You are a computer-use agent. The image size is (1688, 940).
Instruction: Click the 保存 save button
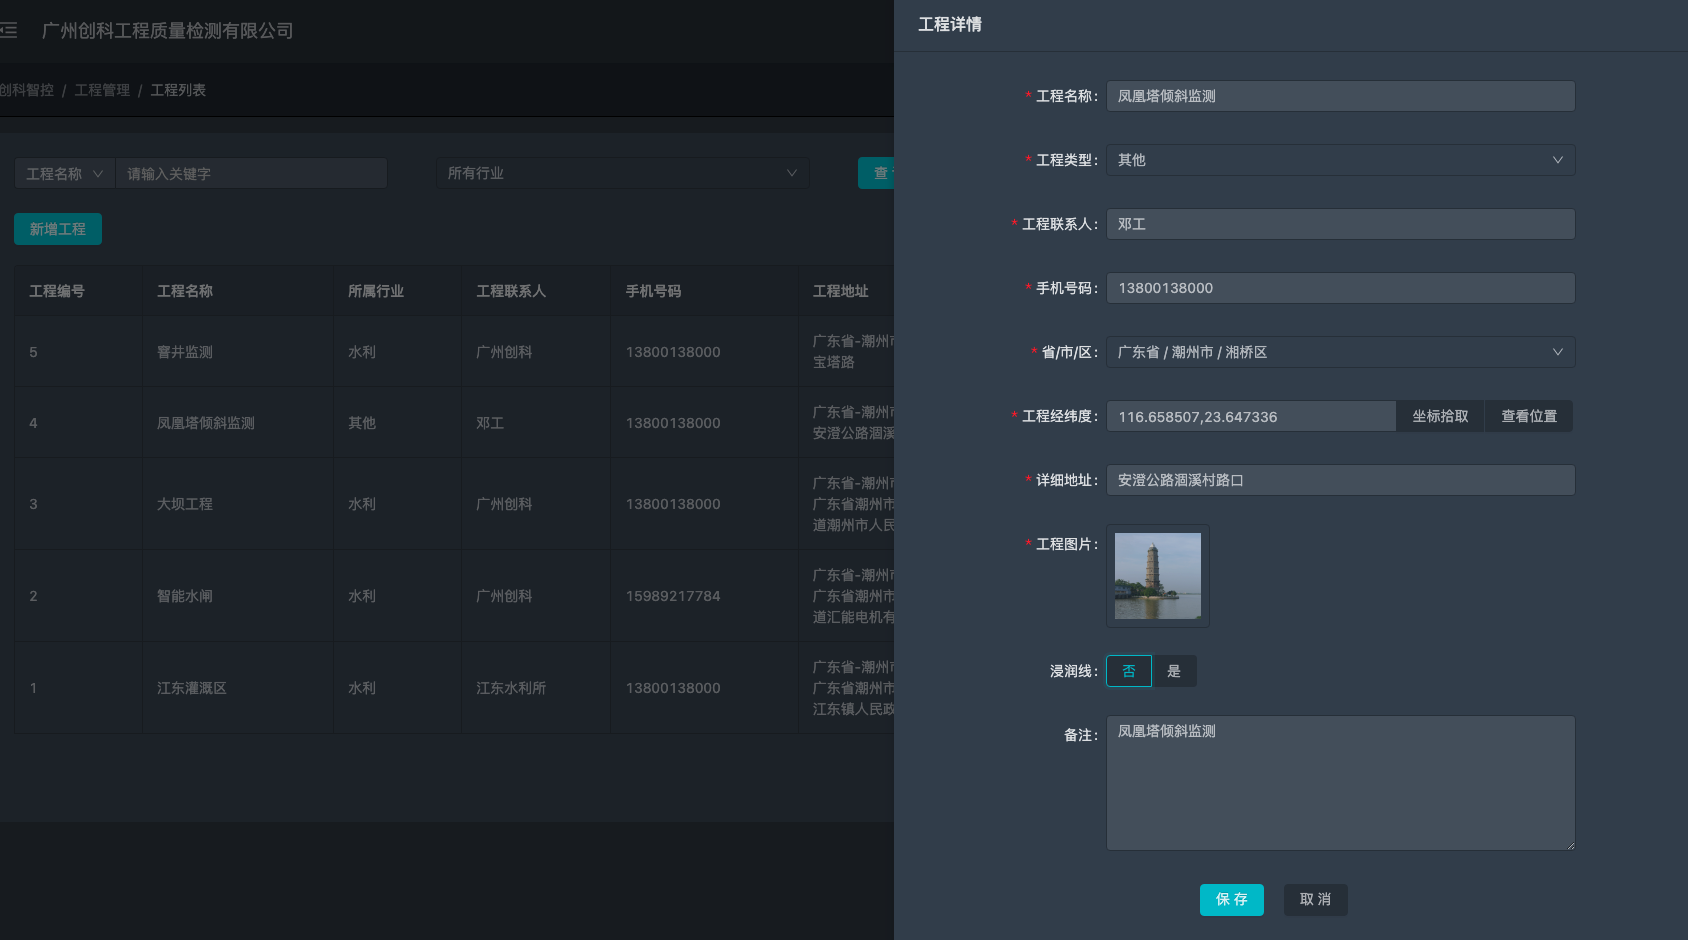[1231, 899]
